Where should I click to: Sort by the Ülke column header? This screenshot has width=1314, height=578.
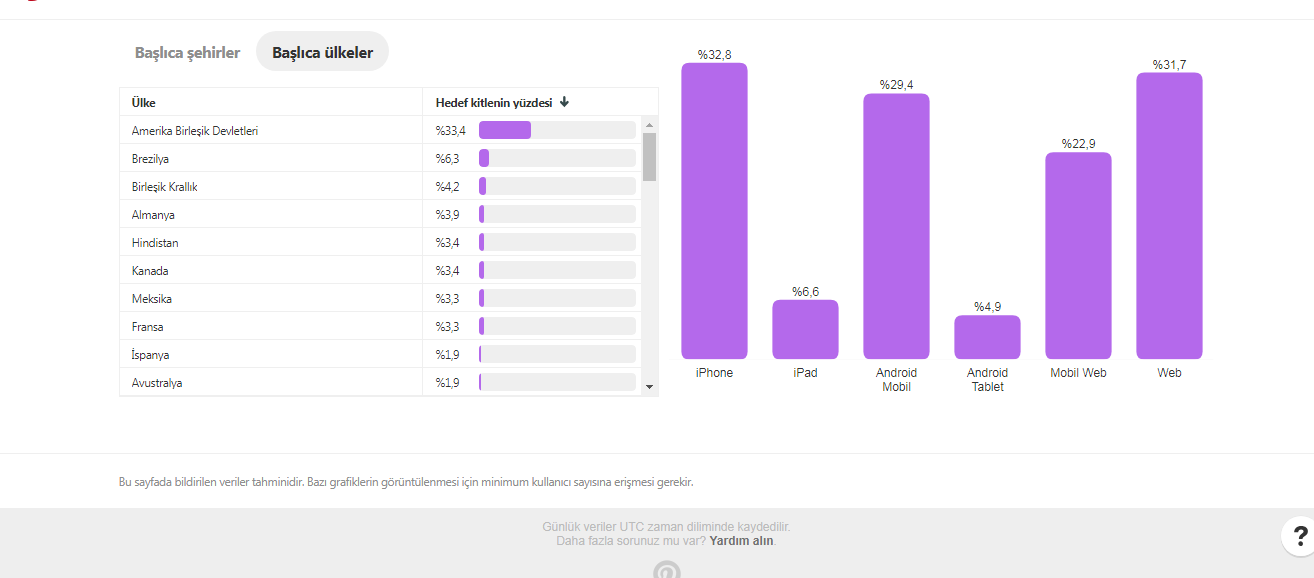coord(144,103)
